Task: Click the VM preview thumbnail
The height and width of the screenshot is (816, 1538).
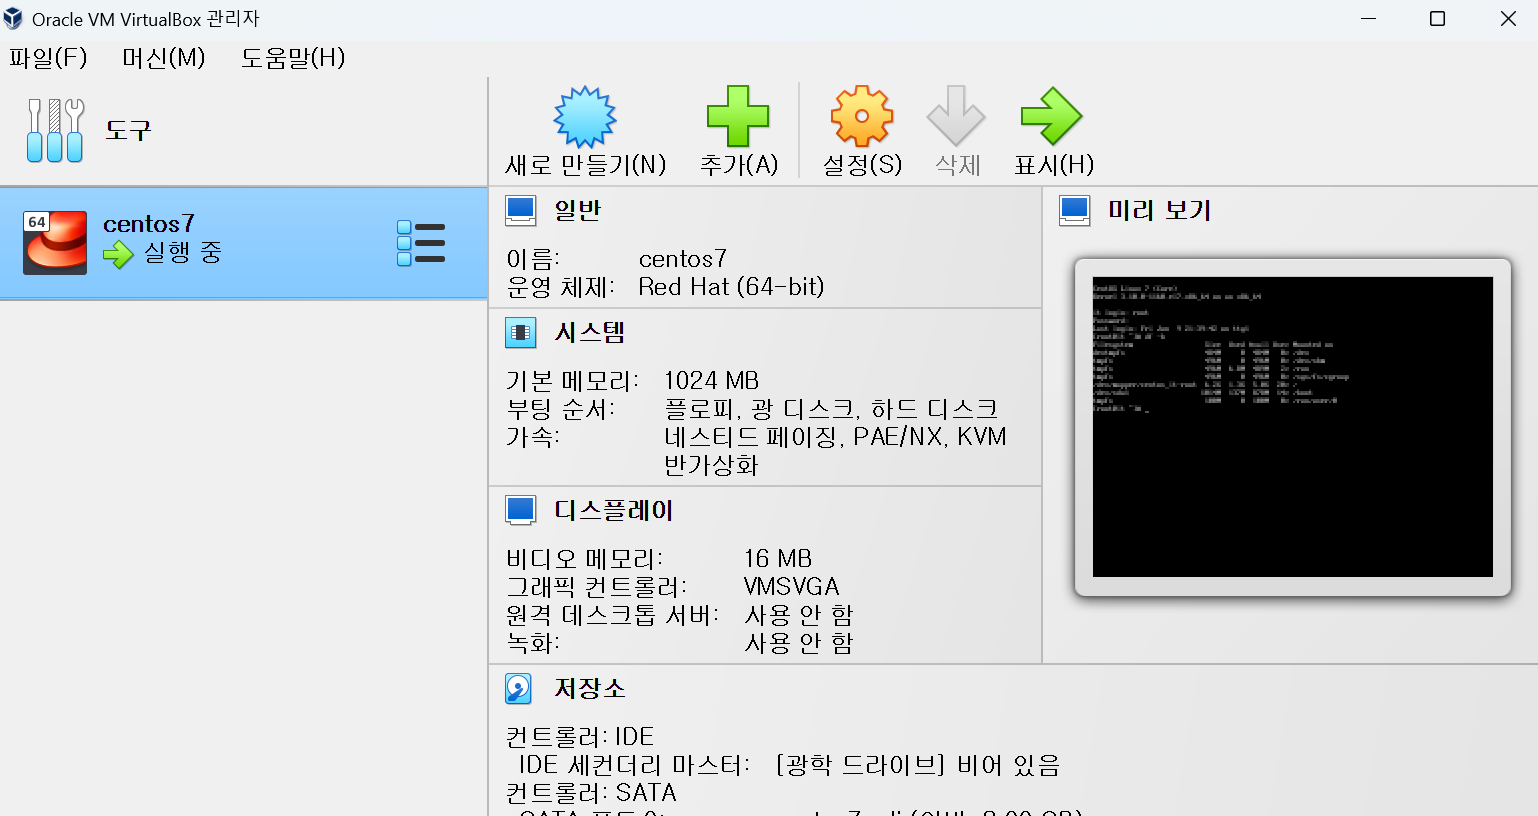Action: coord(1293,427)
